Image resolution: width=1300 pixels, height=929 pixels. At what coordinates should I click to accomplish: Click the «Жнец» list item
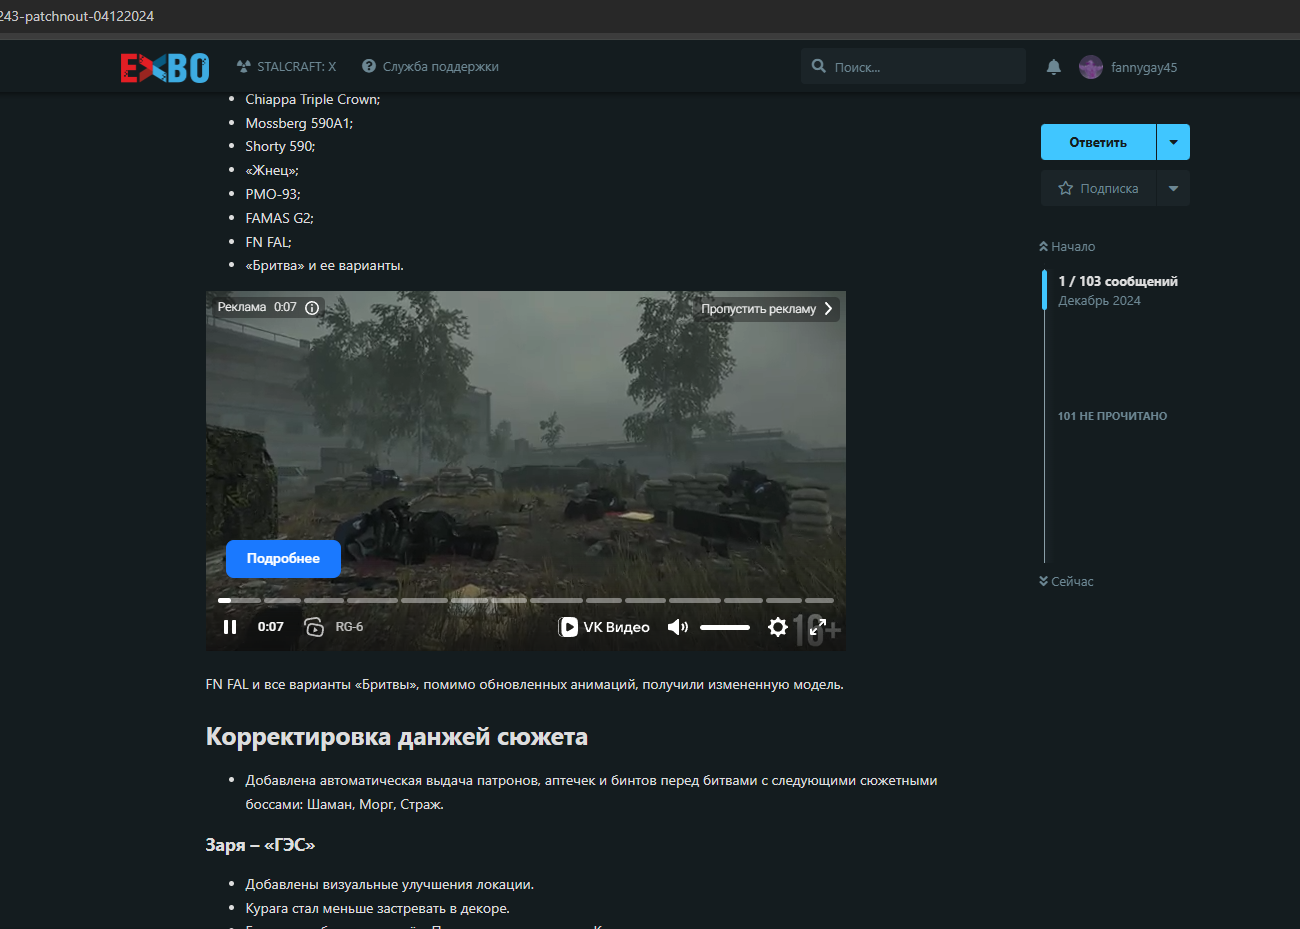tap(272, 171)
